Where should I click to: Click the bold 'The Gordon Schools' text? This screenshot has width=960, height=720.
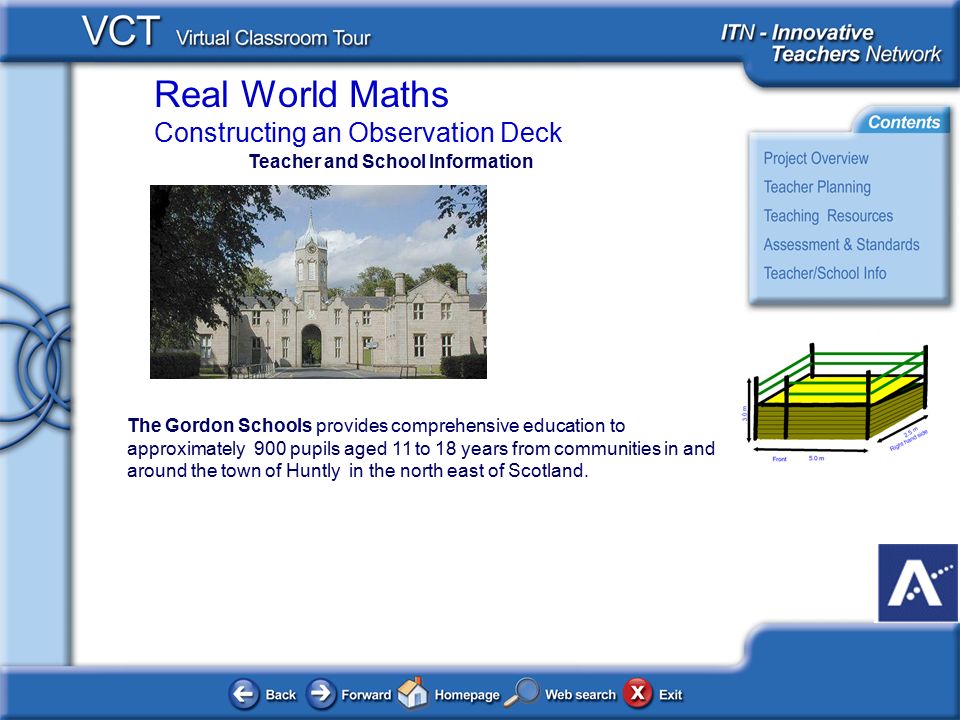(220, 425)
